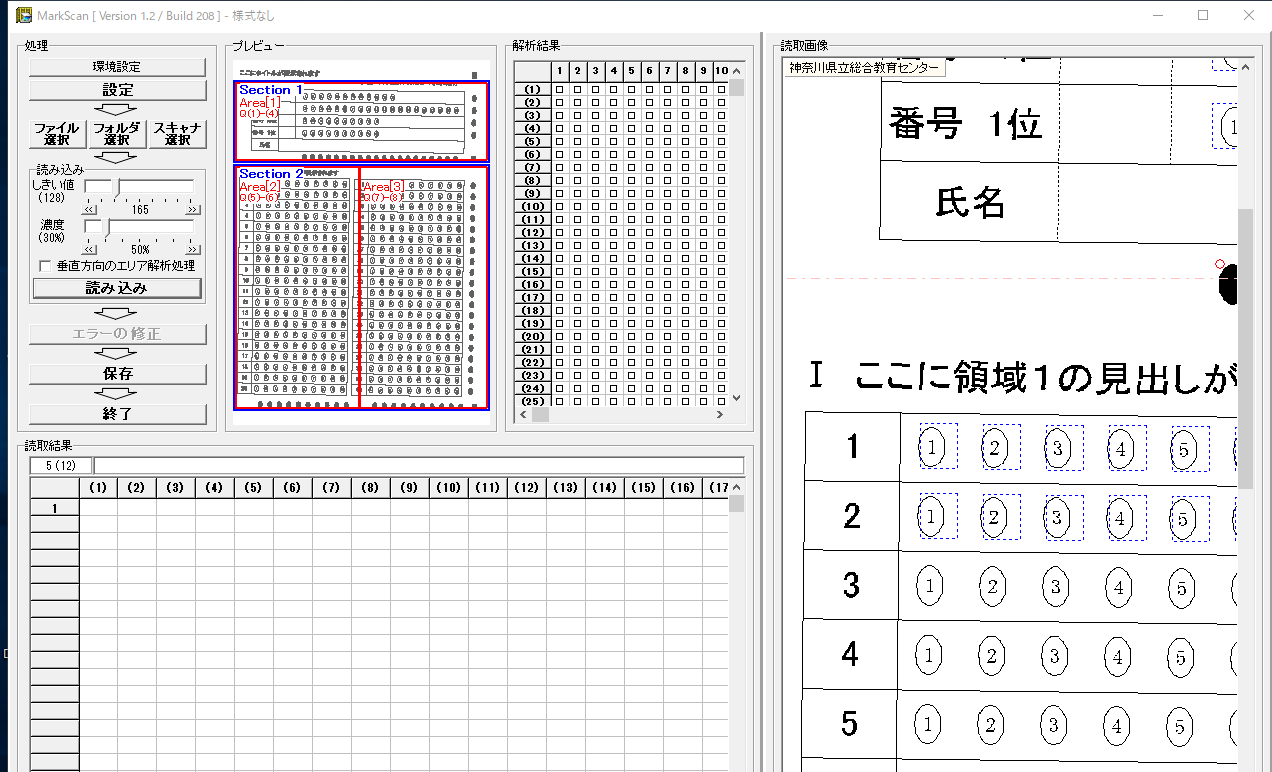Click the threshold decrease « arrow button
The height and width of the screenshot is (772, 1272).
tap(89, 210)
